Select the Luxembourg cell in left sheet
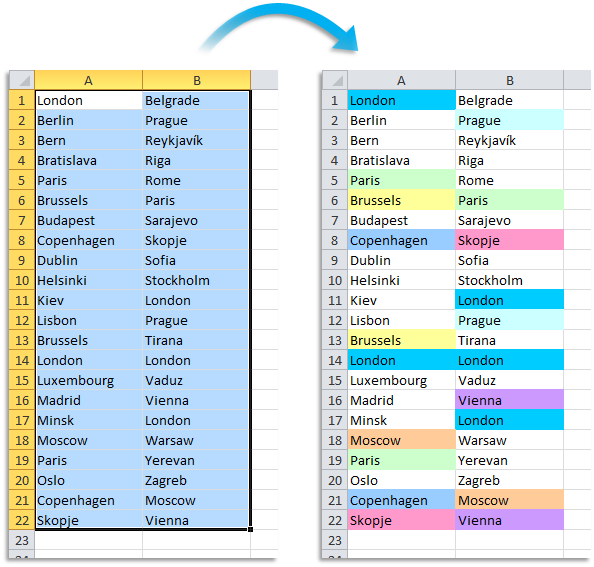 pyautogui.click(x=88, y=381)
